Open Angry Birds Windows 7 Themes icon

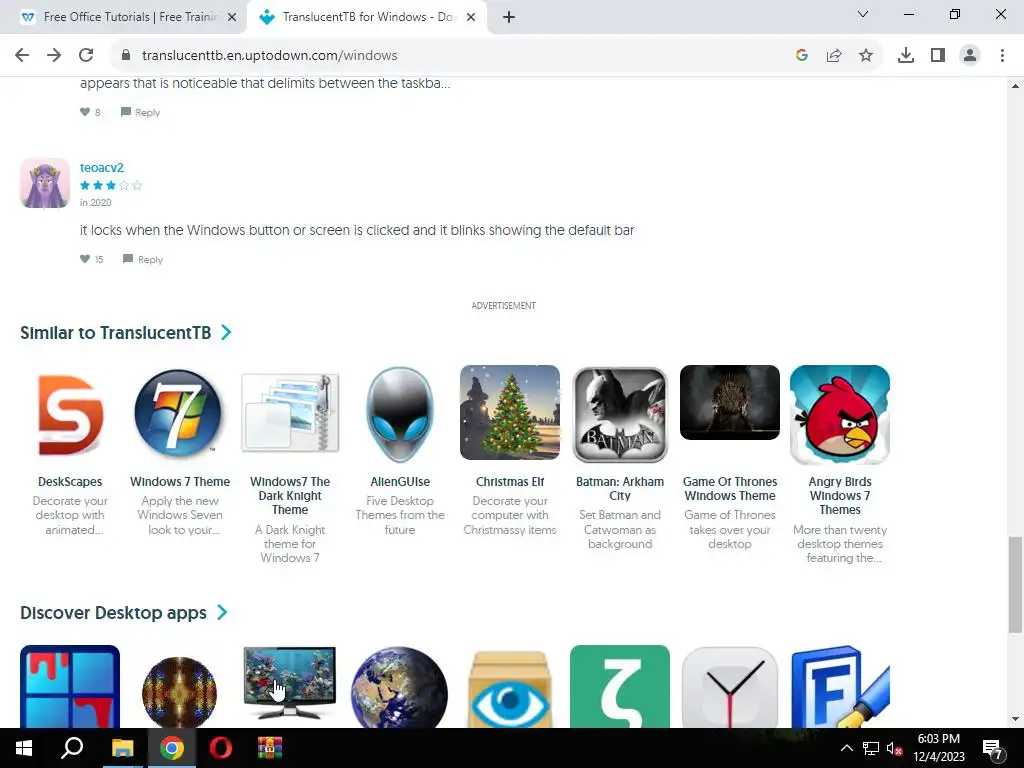pos(840,414)
